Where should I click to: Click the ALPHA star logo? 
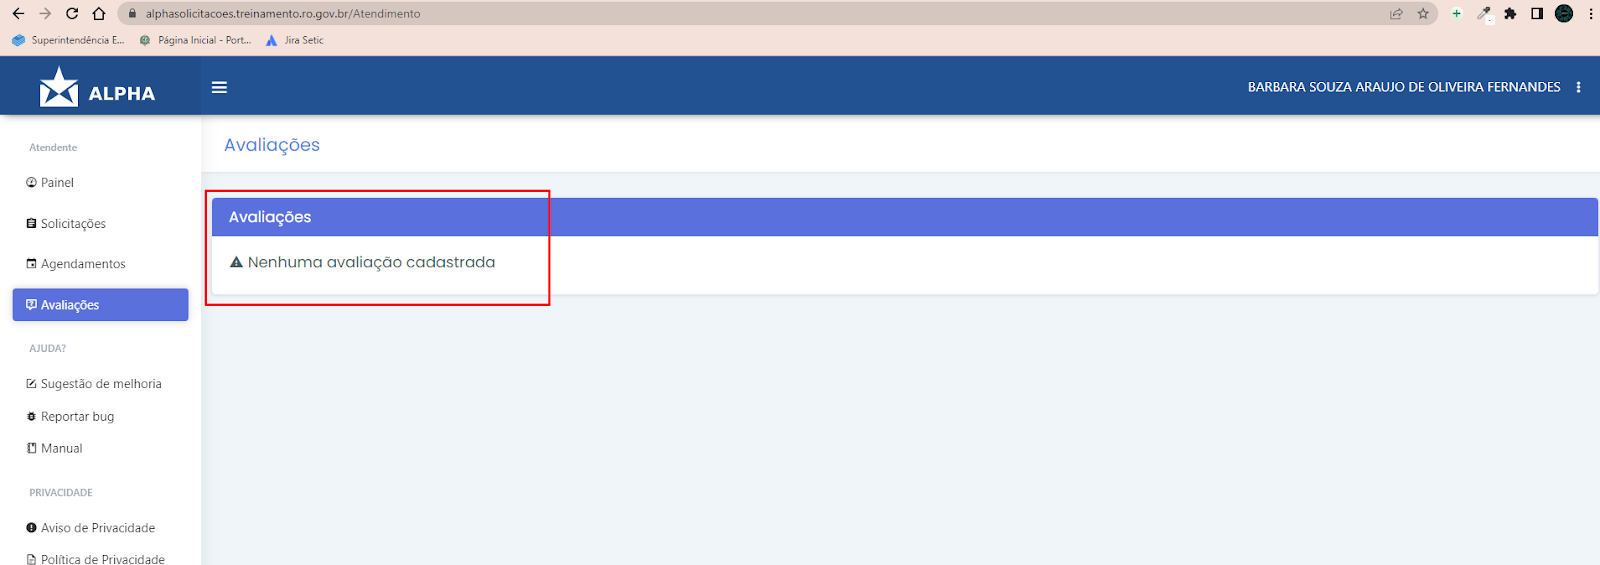pos(59,87)
